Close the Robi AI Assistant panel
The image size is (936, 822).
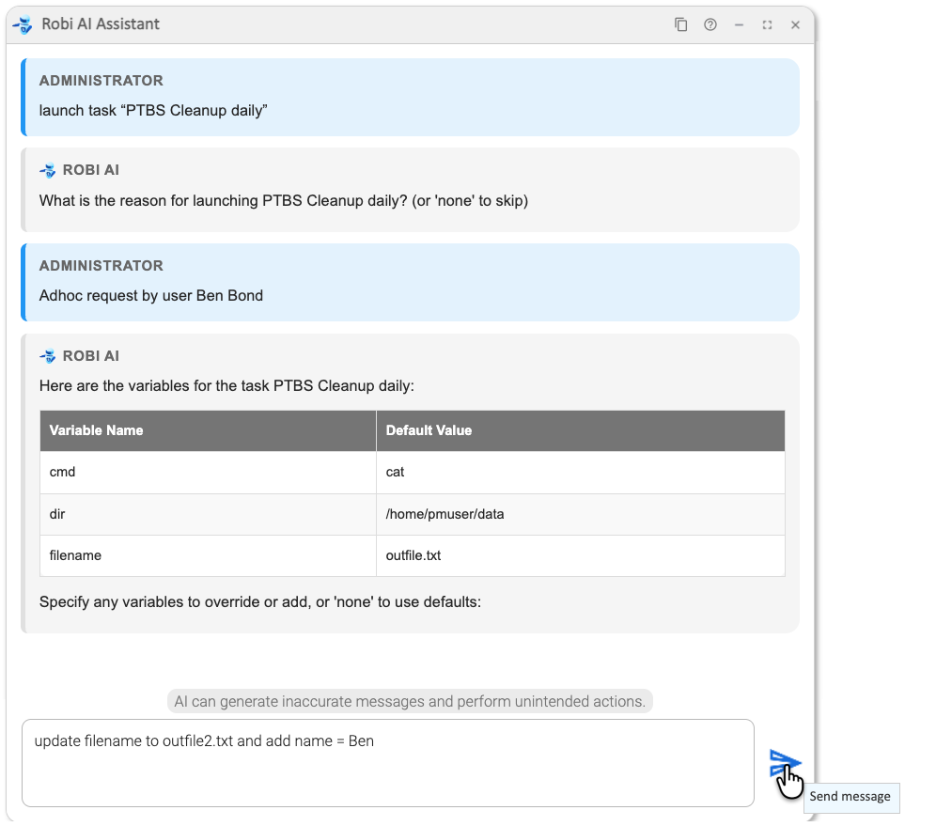click(795, 25)
